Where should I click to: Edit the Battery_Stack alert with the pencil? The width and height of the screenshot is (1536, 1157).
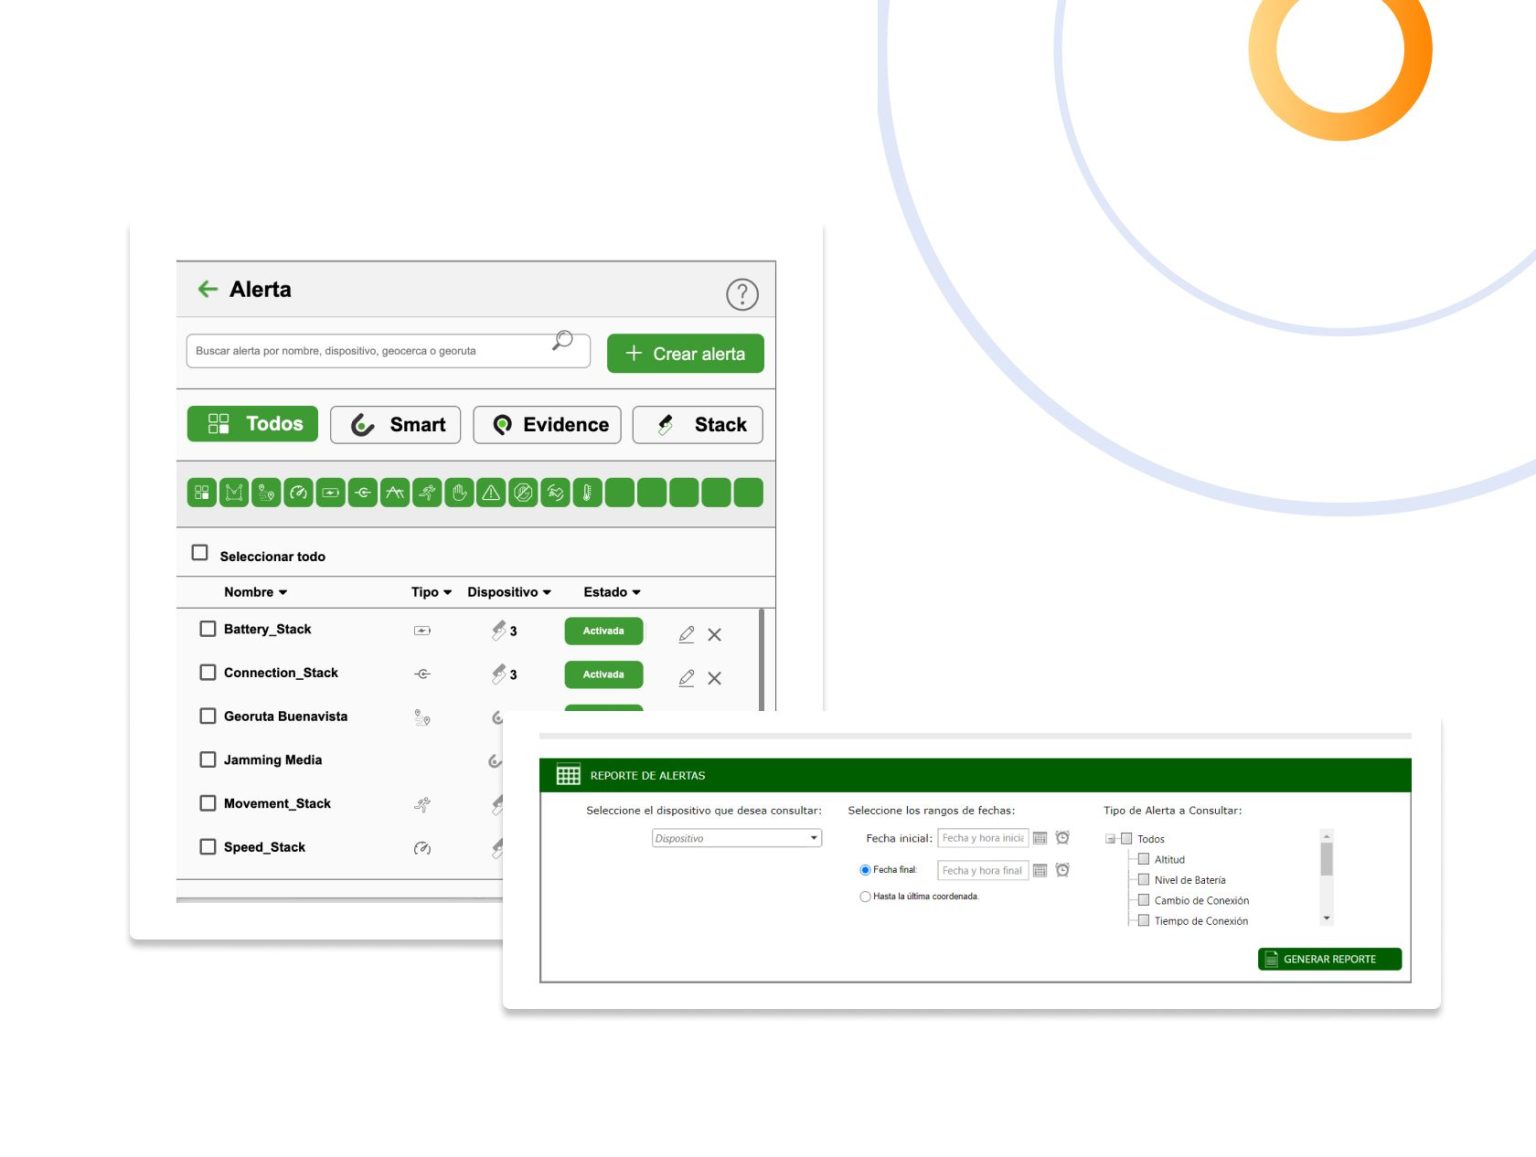686,634
